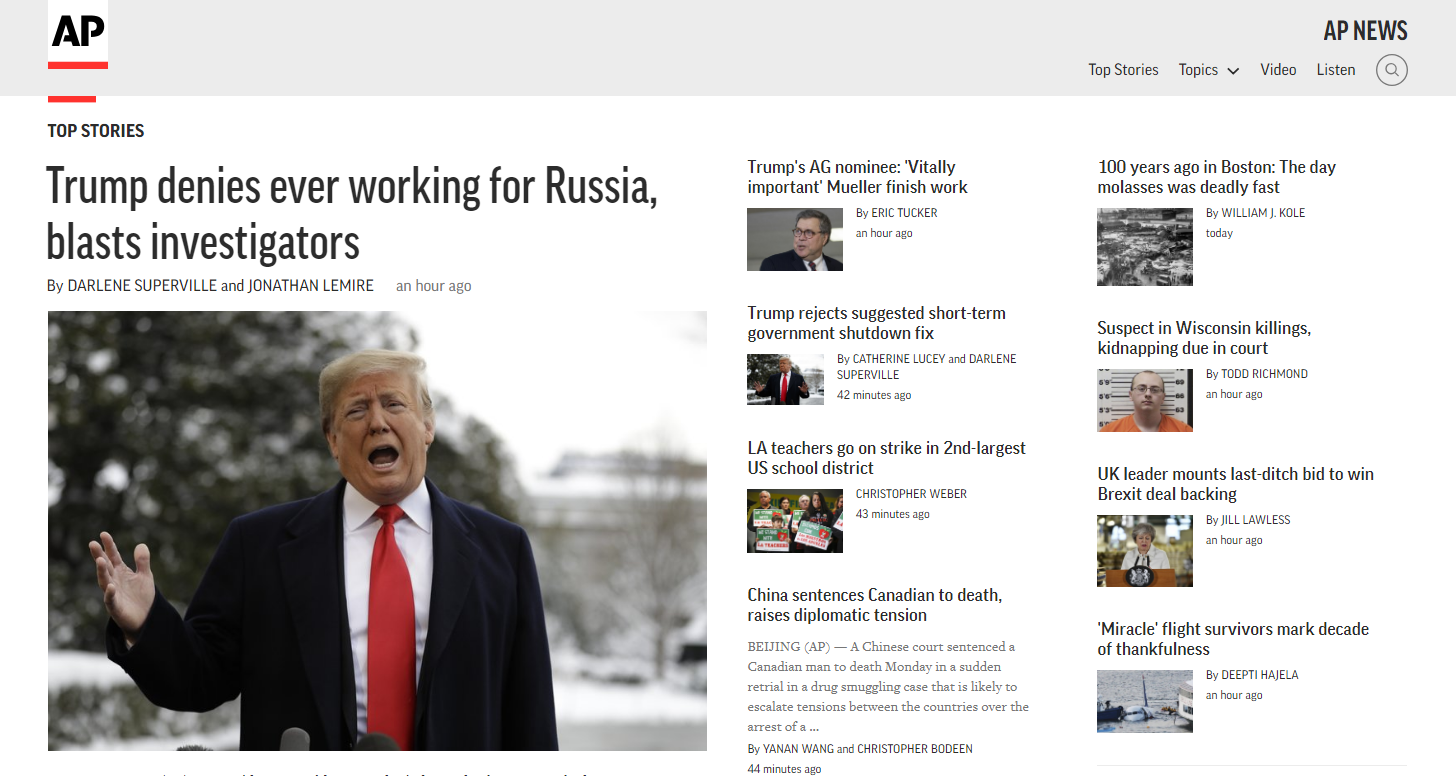
Task: Open headline about Trump denying working for Russia
Action: click(352, 213)
